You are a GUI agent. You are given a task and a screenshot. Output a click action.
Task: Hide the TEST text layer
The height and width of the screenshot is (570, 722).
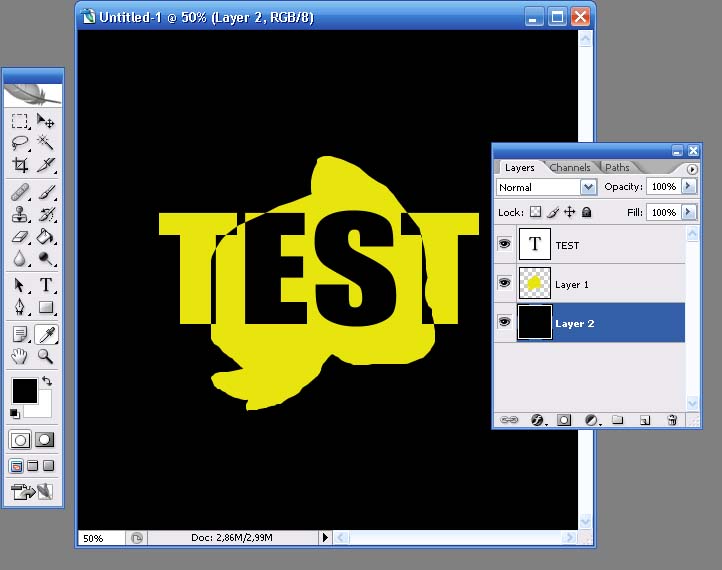pyautogui.click(x=505, y=243)
